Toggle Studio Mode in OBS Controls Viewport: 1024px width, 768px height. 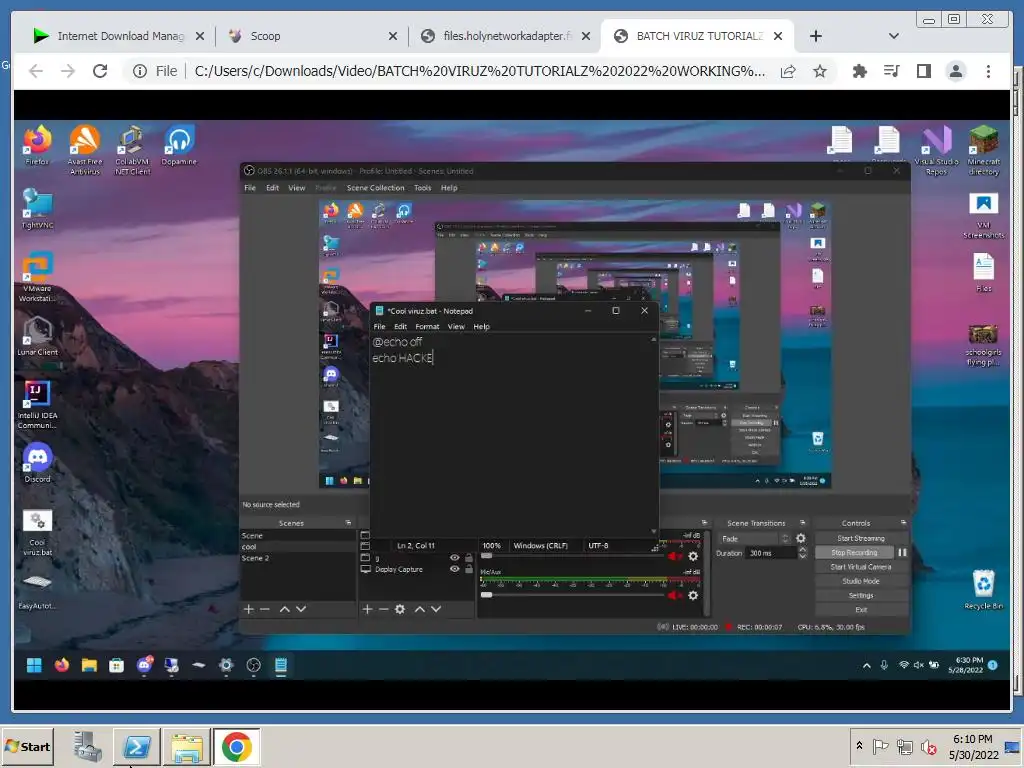tap(861, 581)
